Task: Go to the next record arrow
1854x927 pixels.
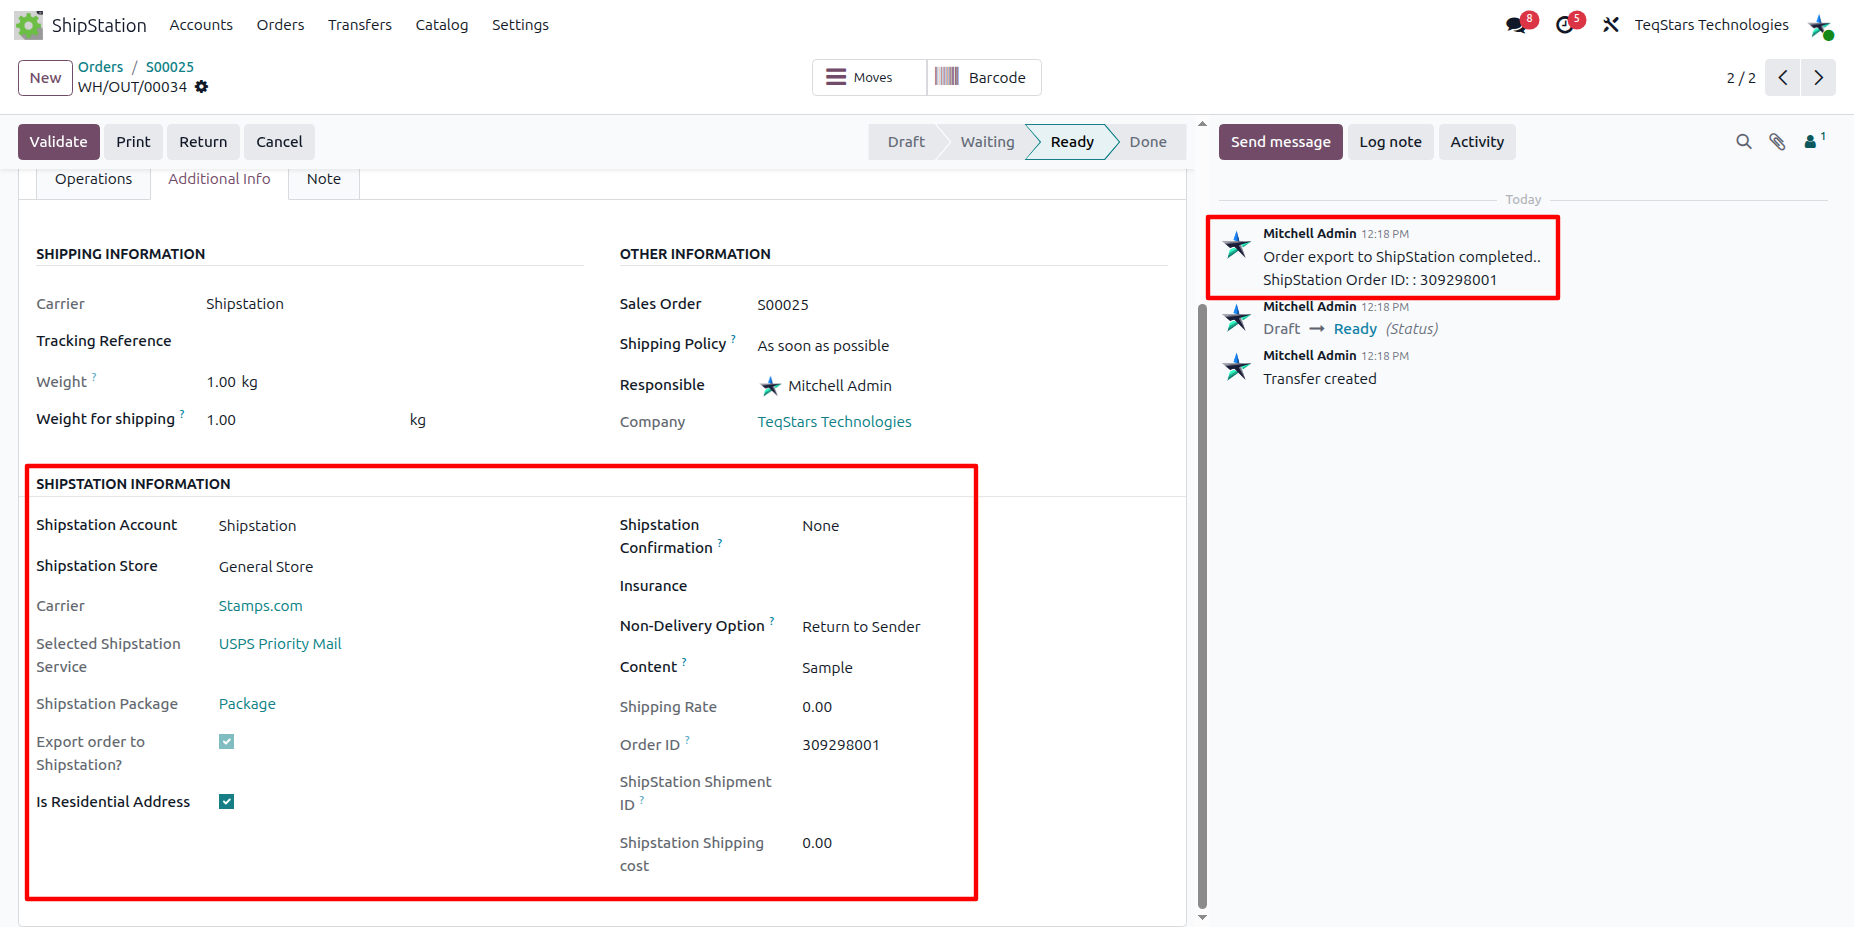Action: coord(1818,78)
